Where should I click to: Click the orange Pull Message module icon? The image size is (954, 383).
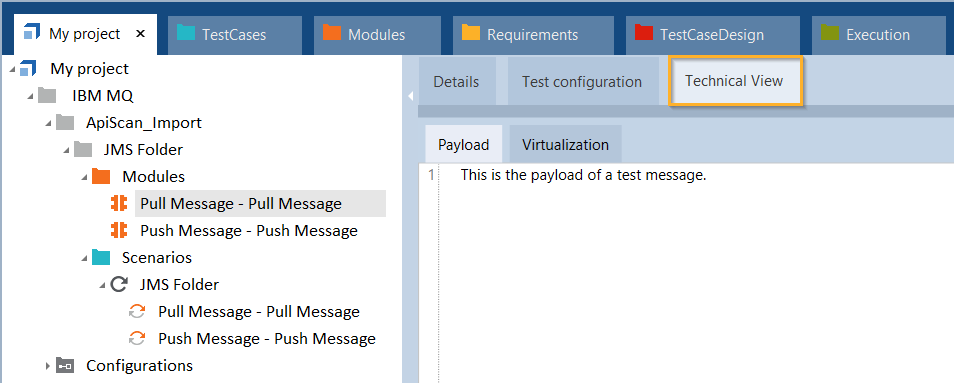tap(118, 204)
